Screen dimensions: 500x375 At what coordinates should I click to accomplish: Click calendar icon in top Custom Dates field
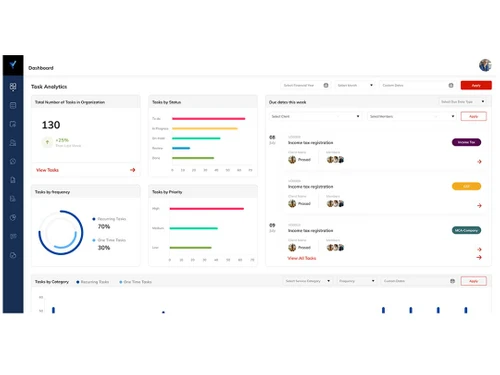451,85
